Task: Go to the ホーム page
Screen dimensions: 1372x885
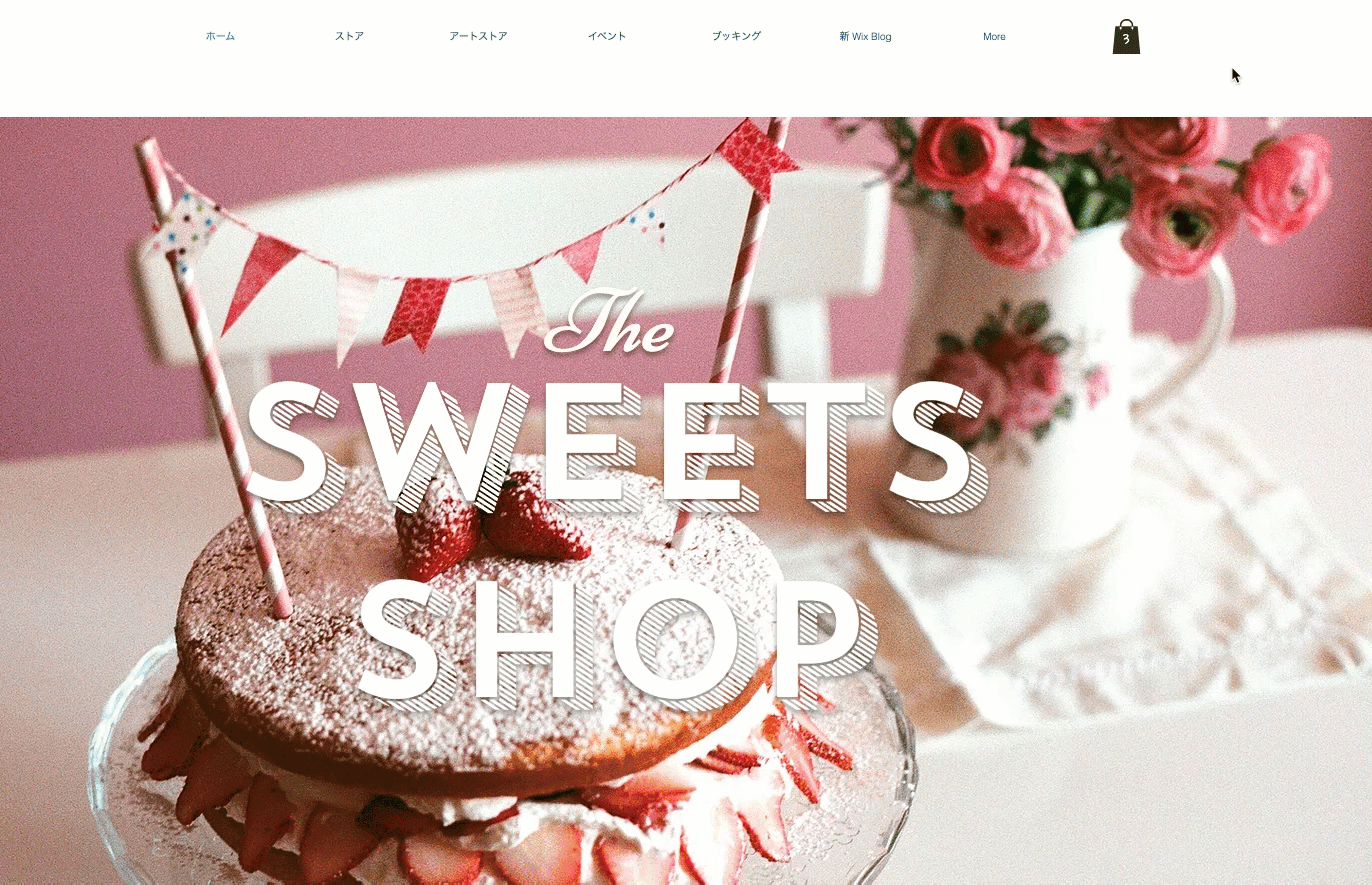Action: click(x=220, y=36)
